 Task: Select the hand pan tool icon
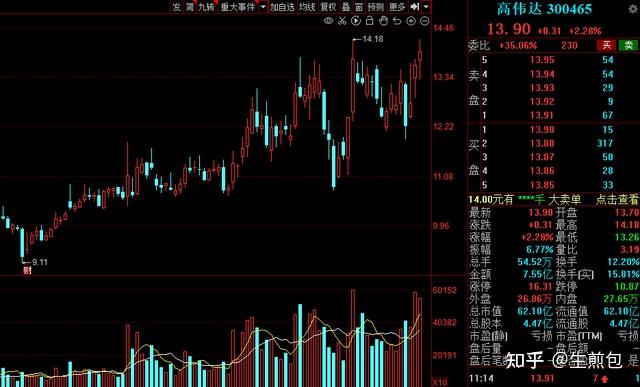[x=383, y=20]
